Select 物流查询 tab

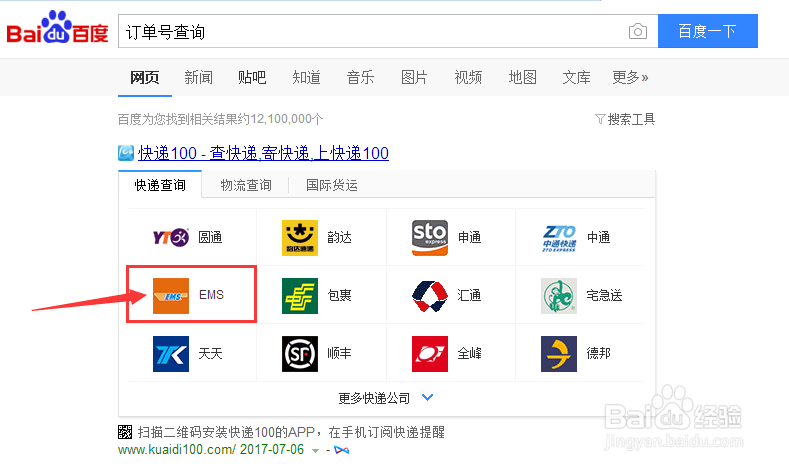246,185
